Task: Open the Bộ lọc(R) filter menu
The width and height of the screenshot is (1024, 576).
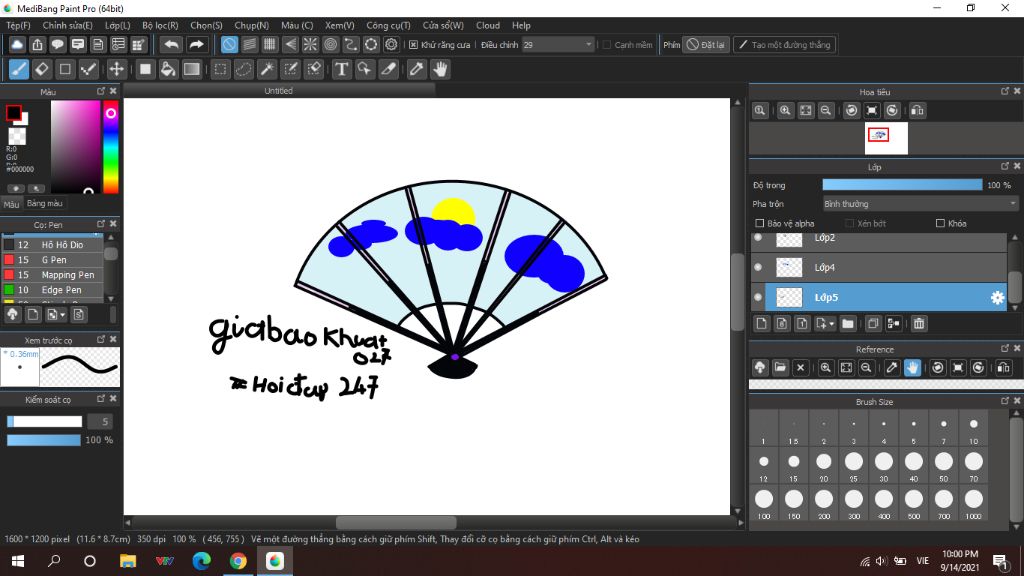Action: point(160,25)
